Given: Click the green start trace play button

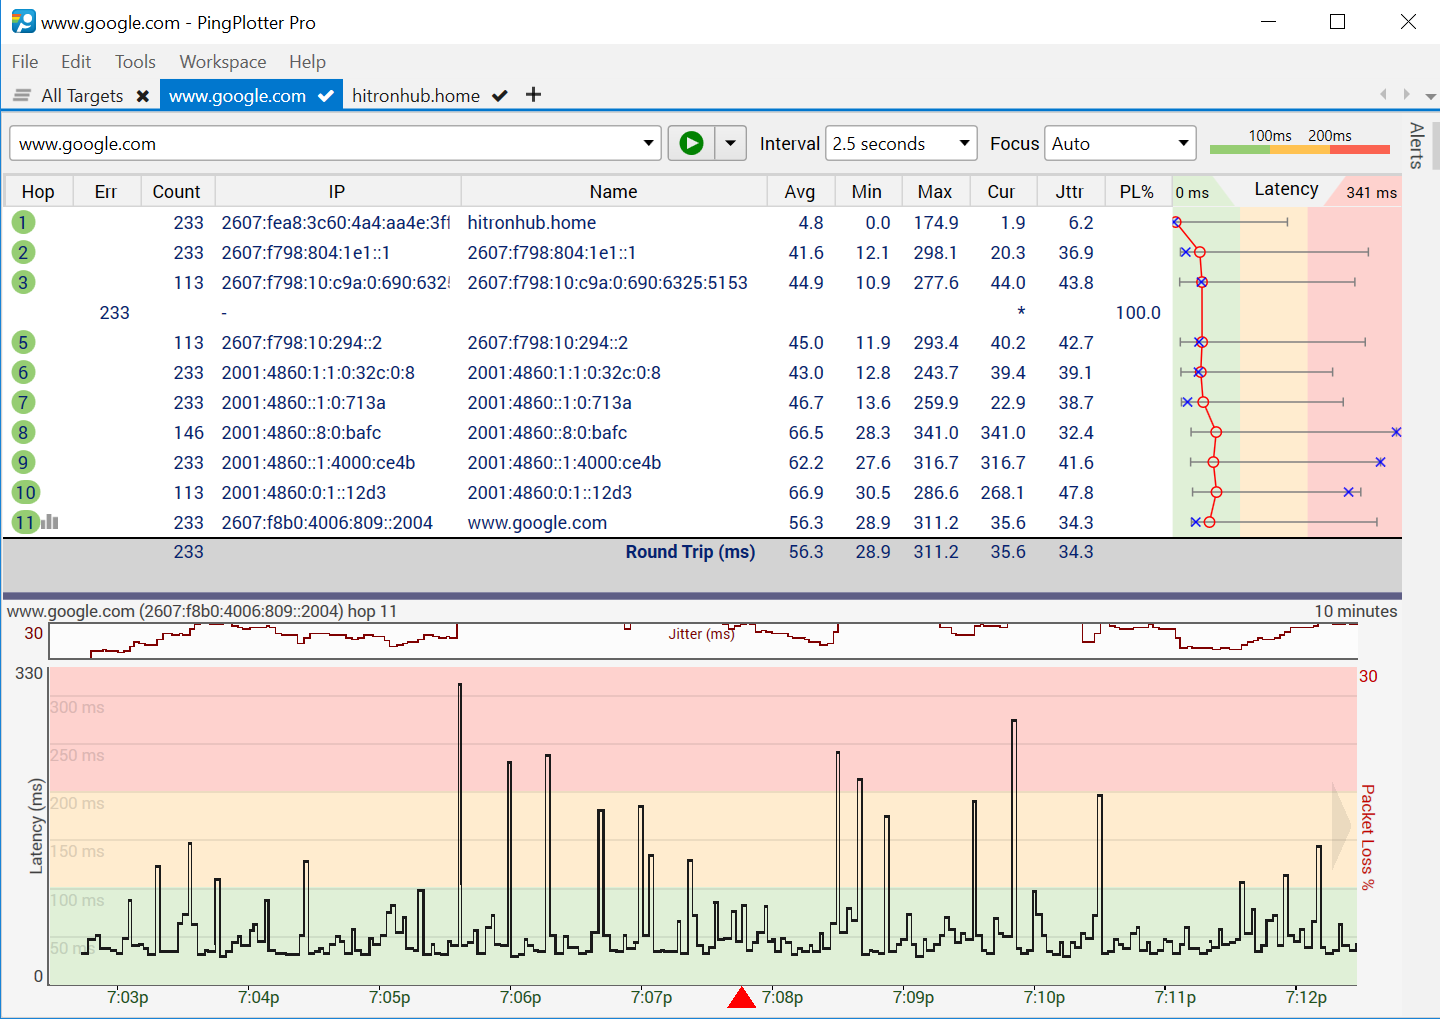Looking at the screenshot, I should (x=691, y=143).
